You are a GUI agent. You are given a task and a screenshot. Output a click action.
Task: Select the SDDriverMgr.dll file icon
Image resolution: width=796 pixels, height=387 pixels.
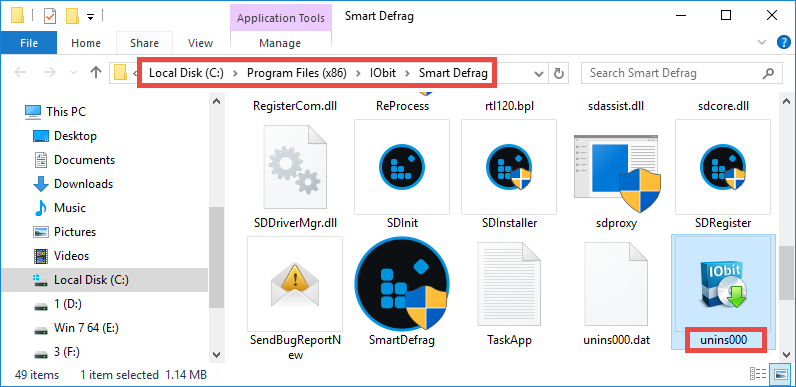pyautogui.click(x=295, y=168)
